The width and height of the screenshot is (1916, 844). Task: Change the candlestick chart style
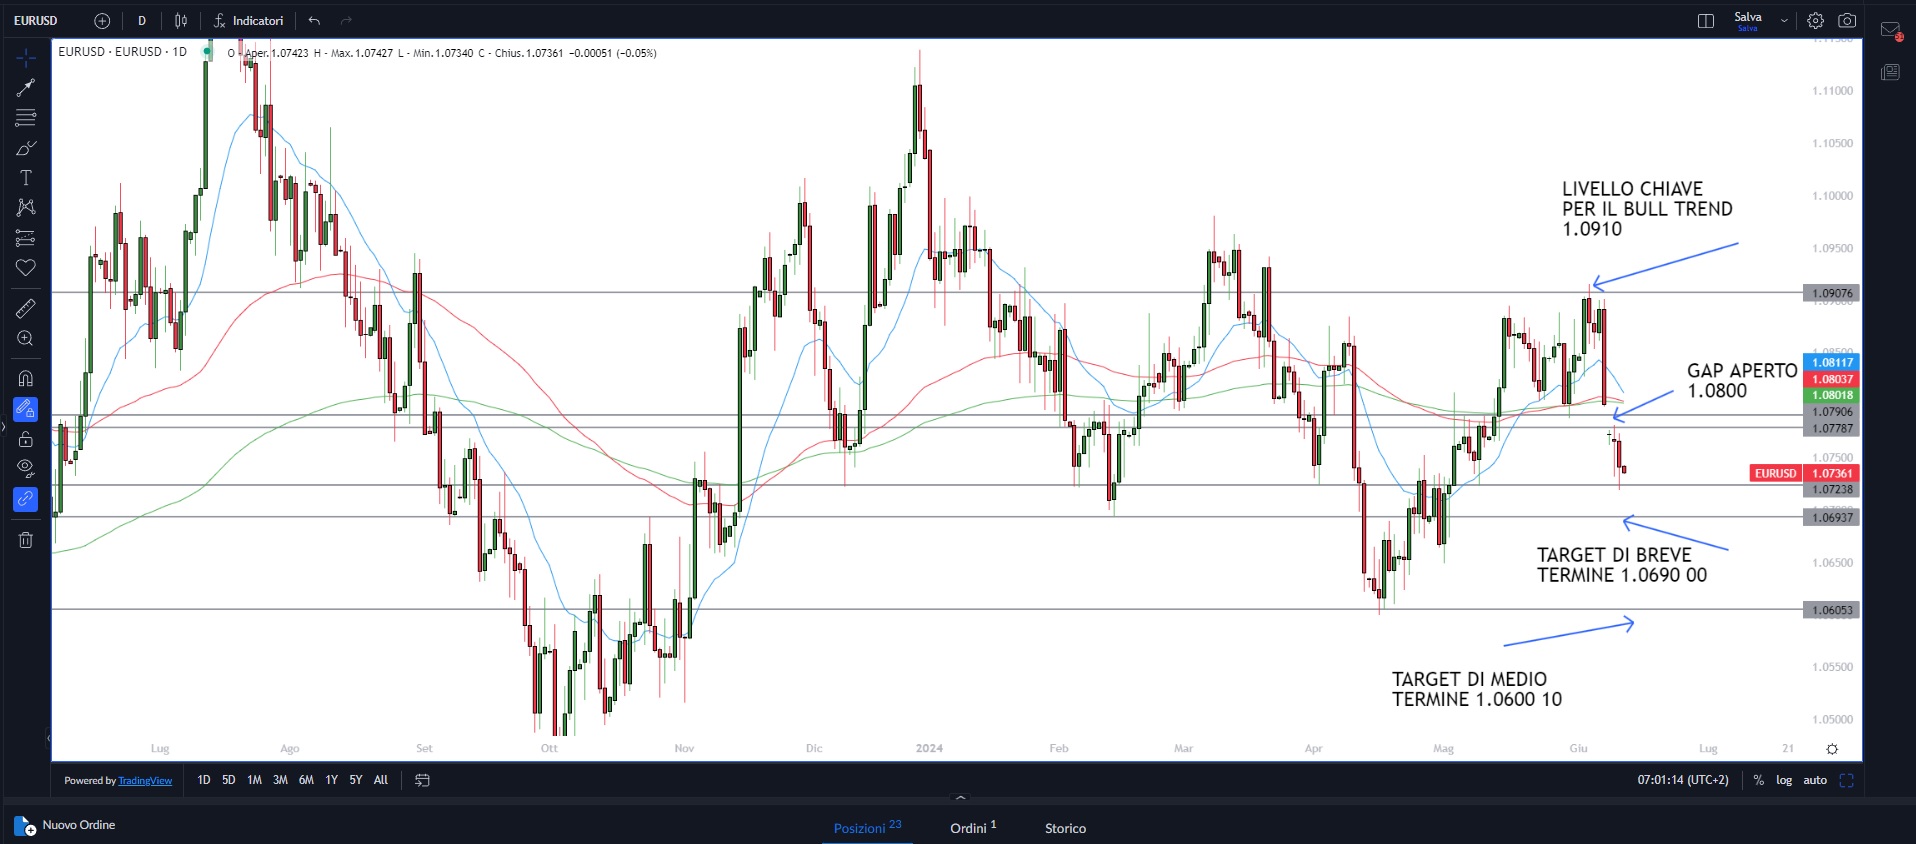pos(181,21)
